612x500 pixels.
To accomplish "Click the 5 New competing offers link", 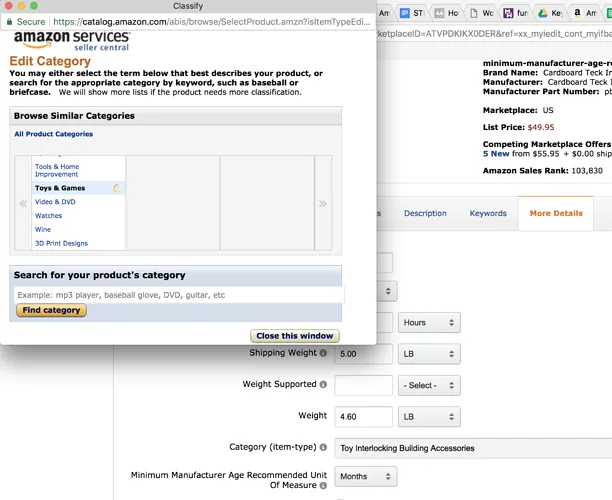I will pos(496,154).
